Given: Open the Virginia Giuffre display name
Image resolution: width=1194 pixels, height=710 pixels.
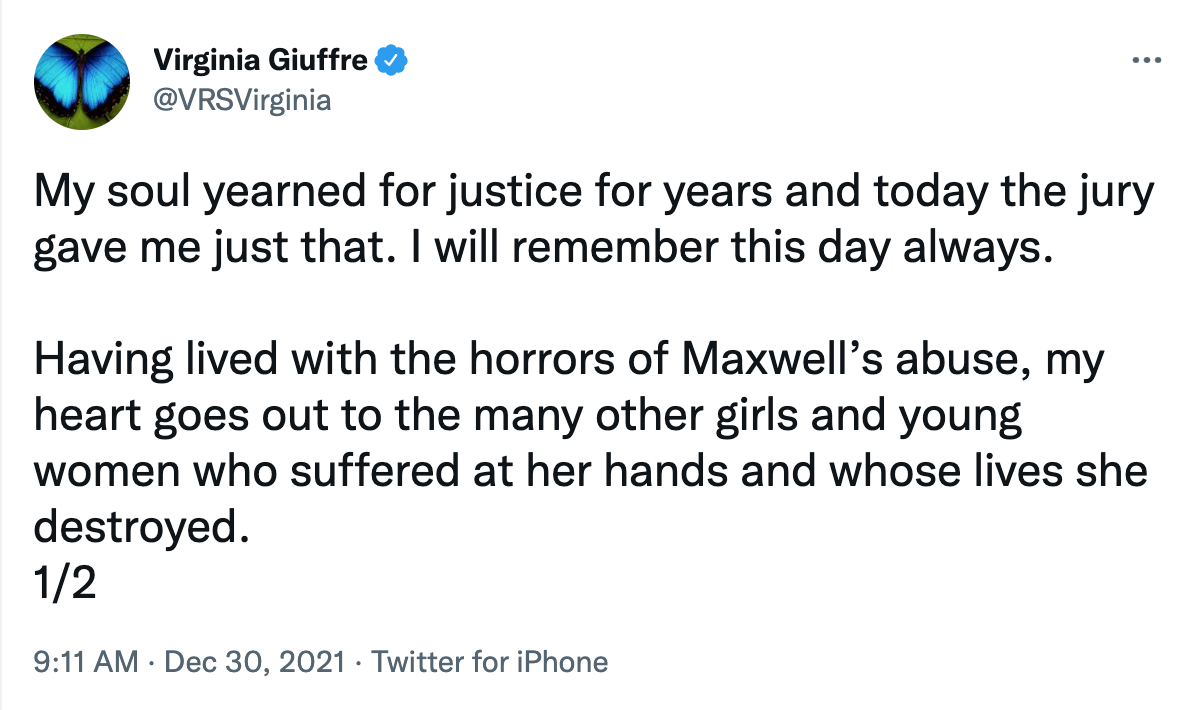Looking at the screenshot, I should pos(260,59).
